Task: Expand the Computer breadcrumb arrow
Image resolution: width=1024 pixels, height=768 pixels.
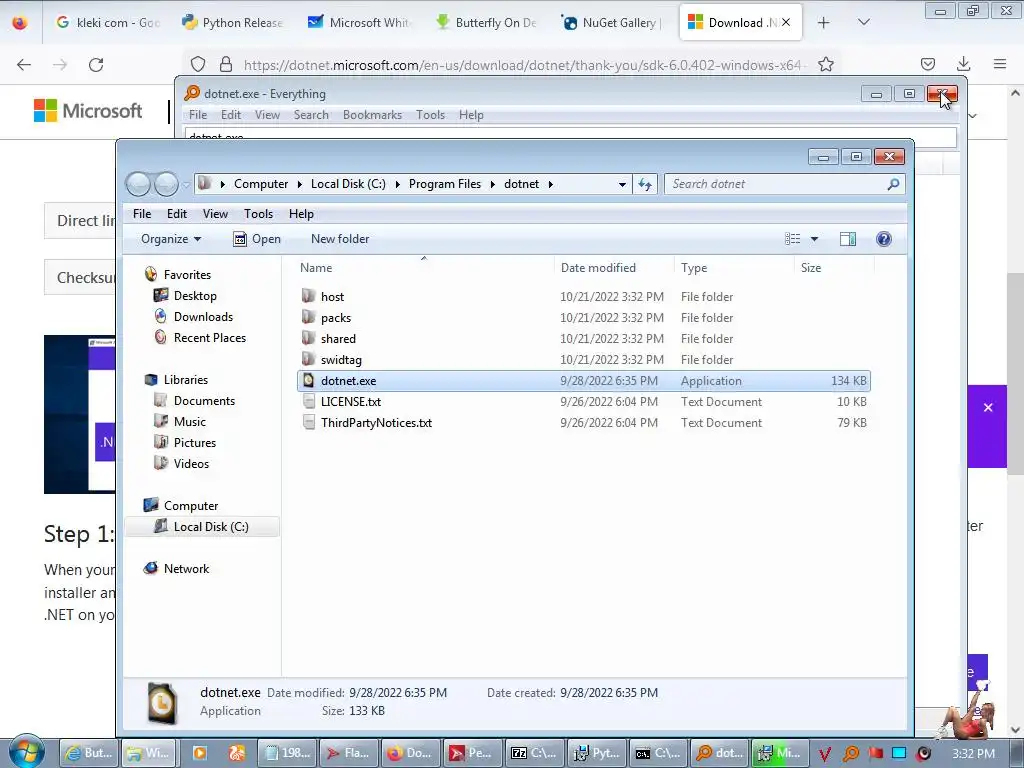Action: click(x=300, y=184)
